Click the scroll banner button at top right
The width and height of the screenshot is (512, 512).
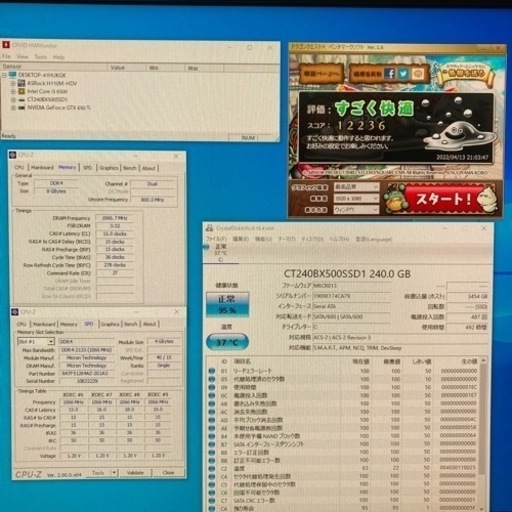(x=466, y=74)
